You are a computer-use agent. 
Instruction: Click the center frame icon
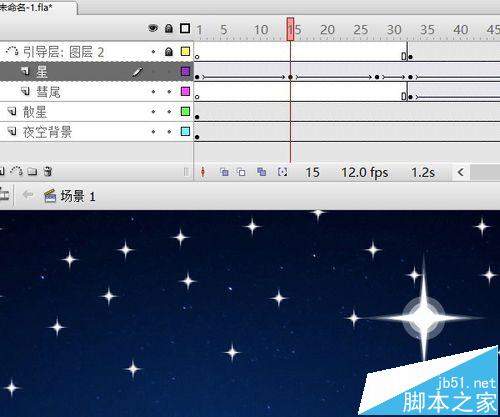pos(203,172)
